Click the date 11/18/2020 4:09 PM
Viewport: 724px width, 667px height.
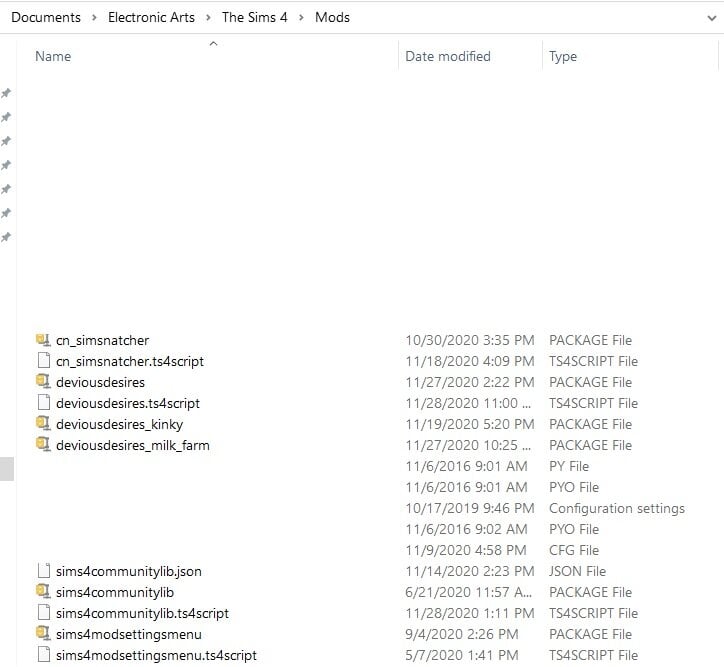pyautogui.click(x=470, y=361)
